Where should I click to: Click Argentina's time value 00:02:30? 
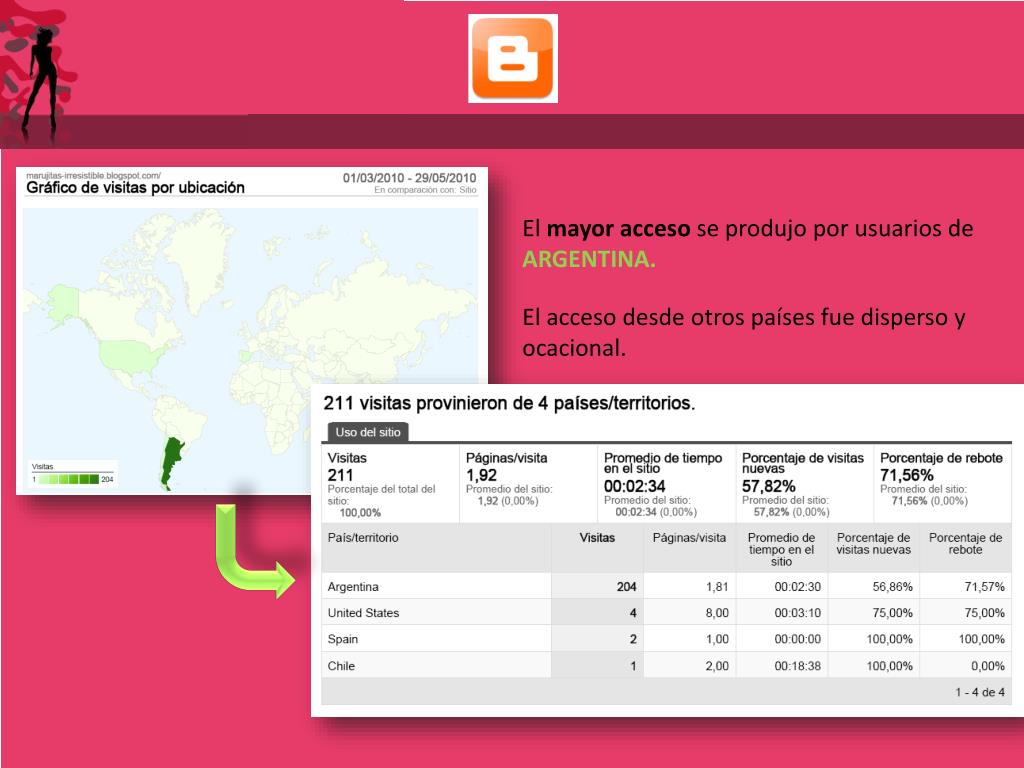pos(797,586)
